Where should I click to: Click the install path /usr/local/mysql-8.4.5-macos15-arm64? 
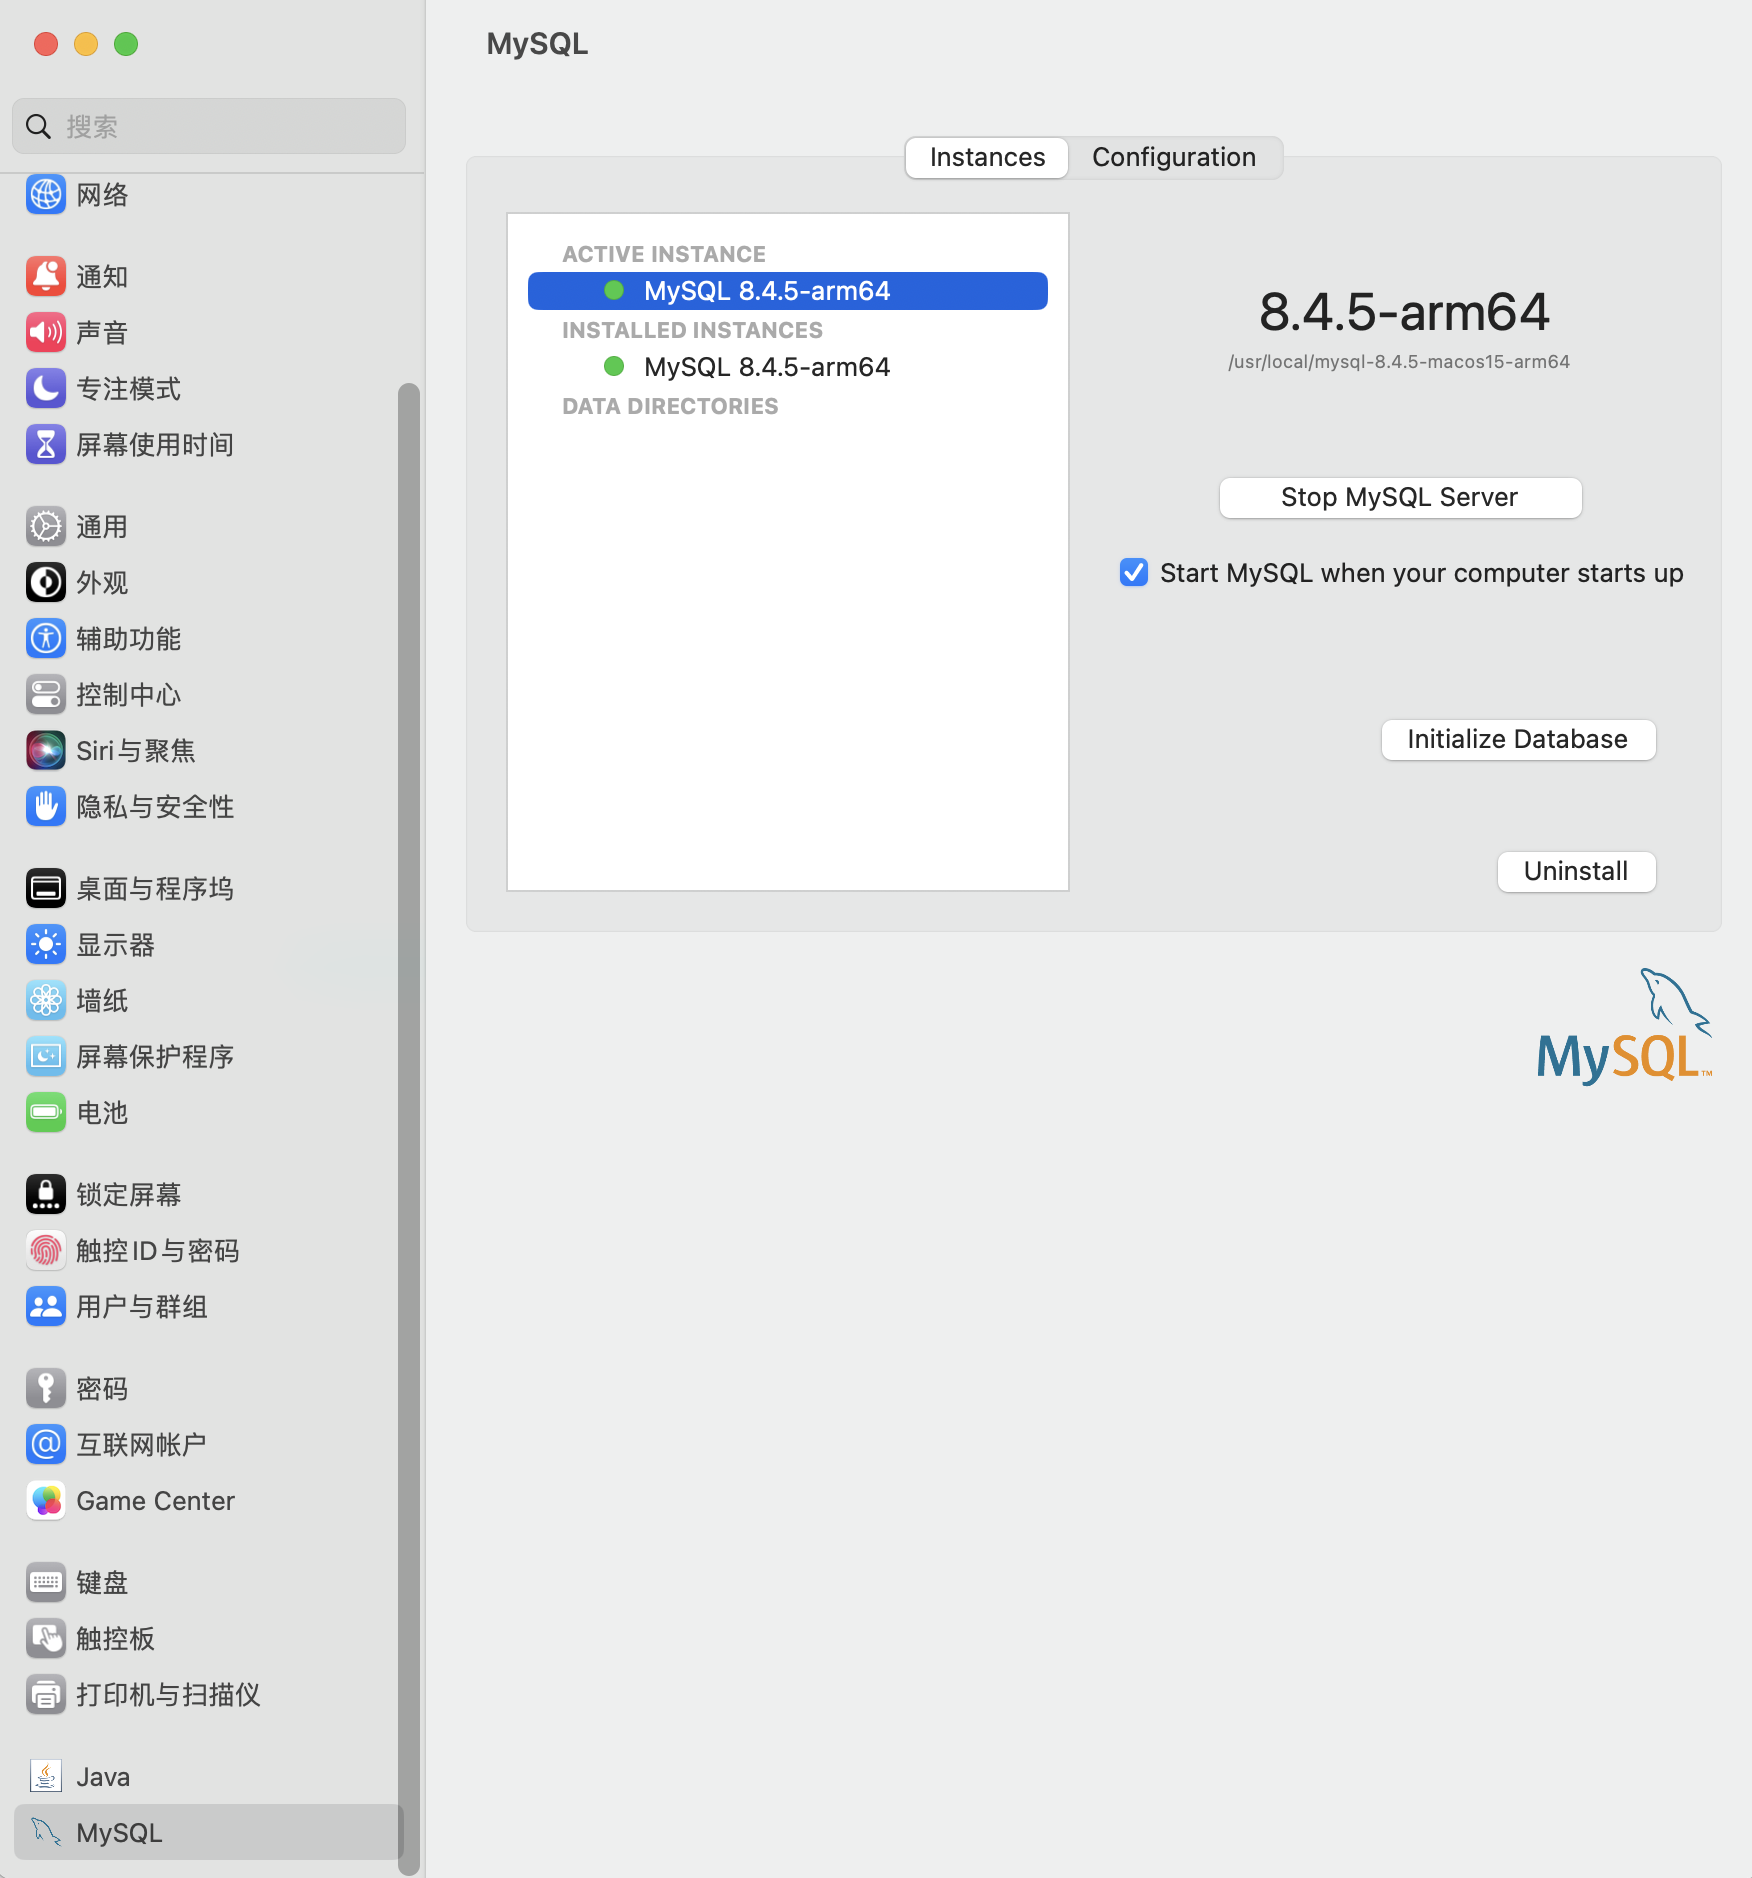1399,362
